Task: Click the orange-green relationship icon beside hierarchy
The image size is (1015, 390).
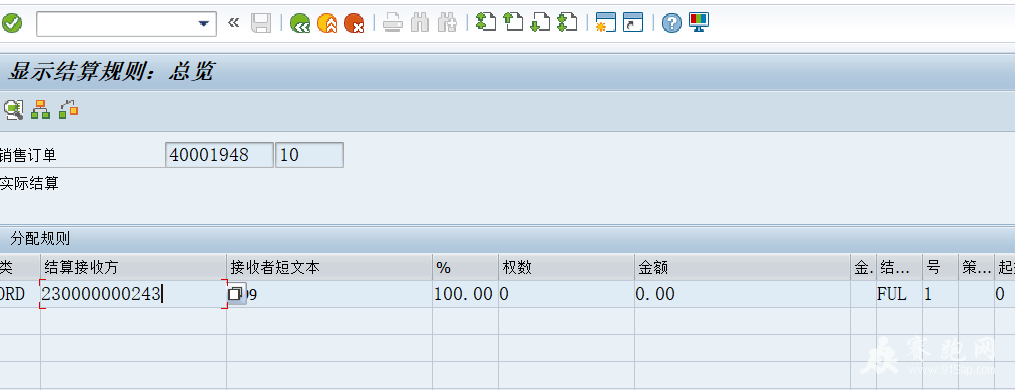Action: tap(68, 109)
